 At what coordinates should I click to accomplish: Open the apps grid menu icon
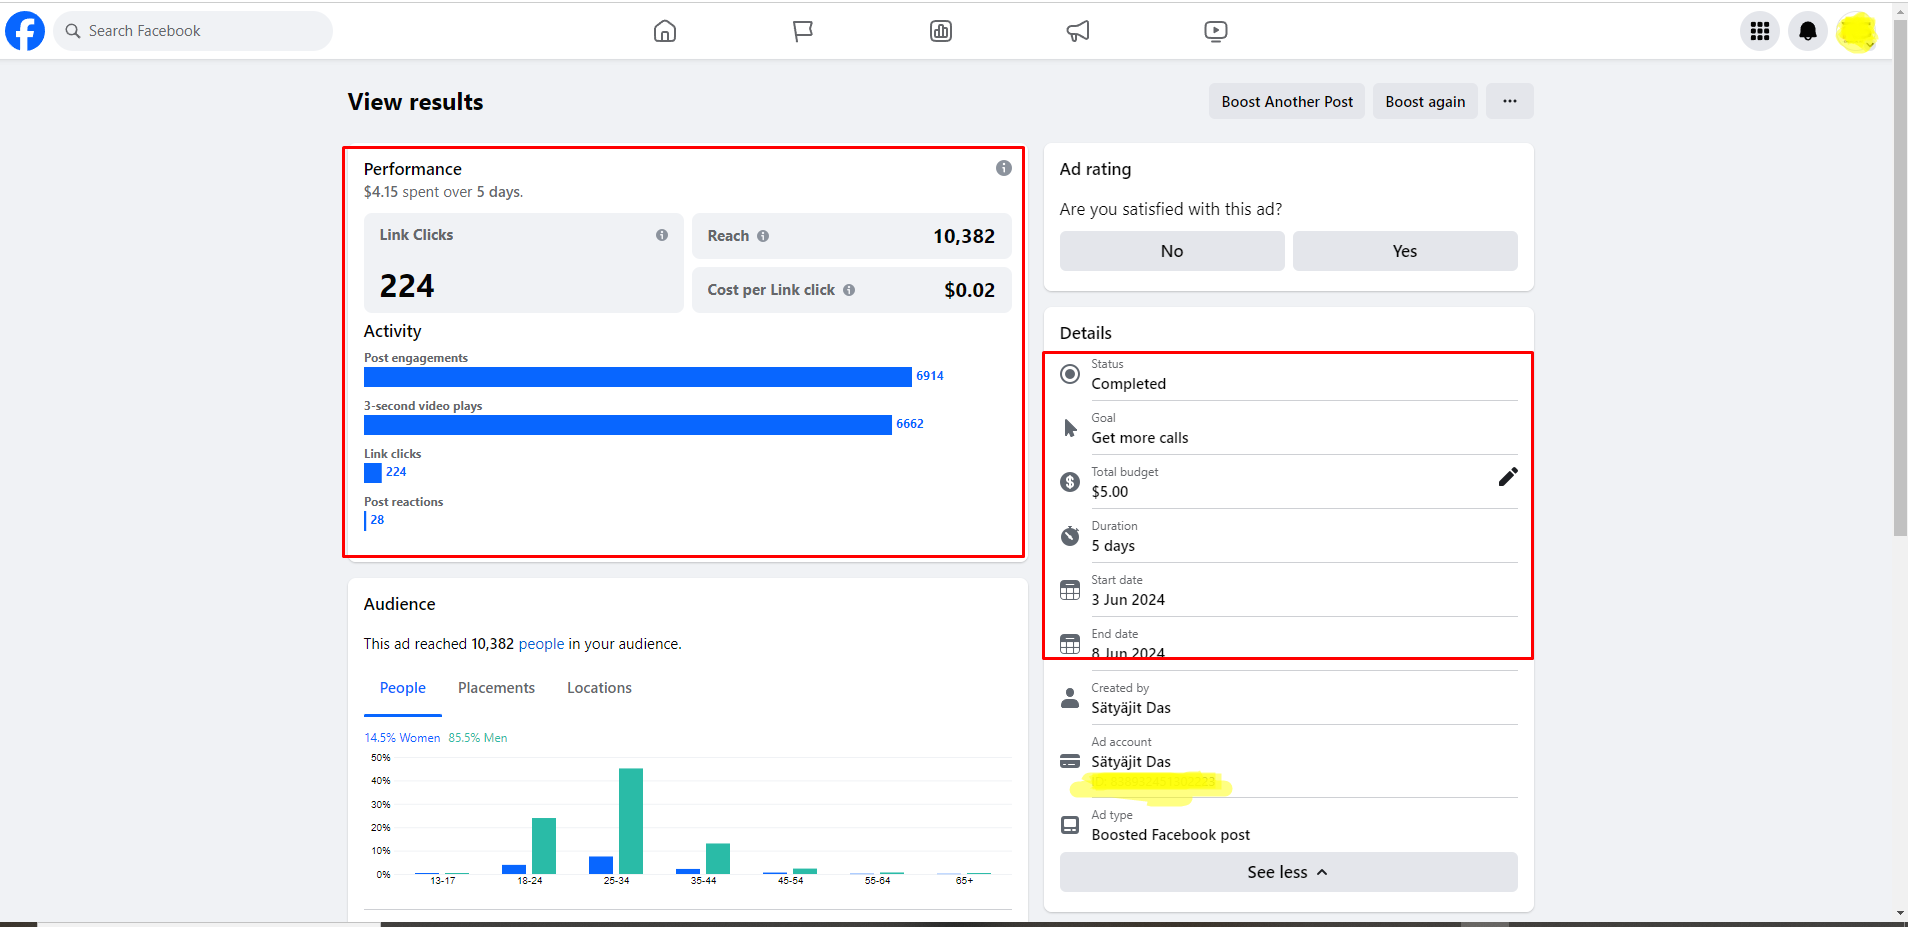pyautogui.click(x=1760, y=31)
